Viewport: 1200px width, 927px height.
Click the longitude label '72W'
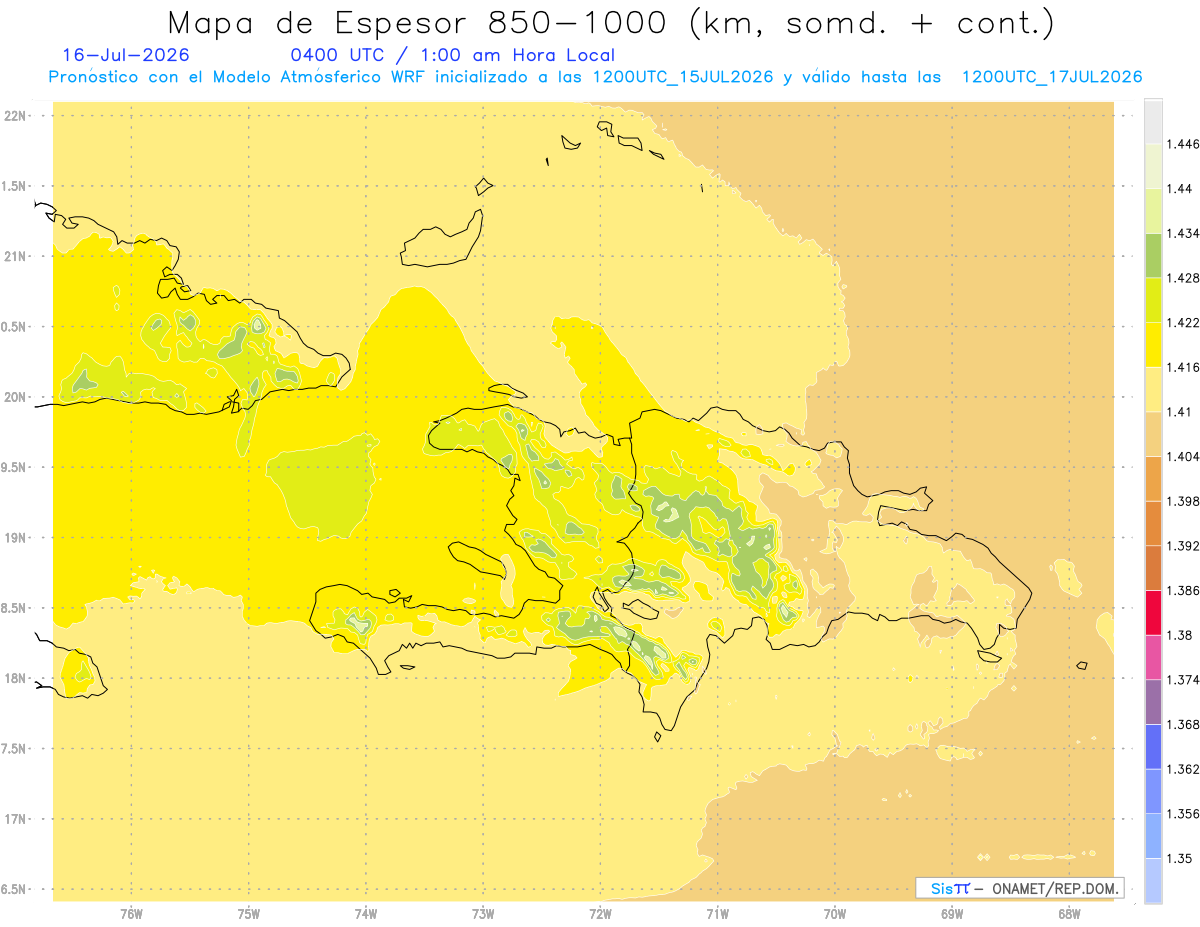pyautogui.click(x=600, y=912)
